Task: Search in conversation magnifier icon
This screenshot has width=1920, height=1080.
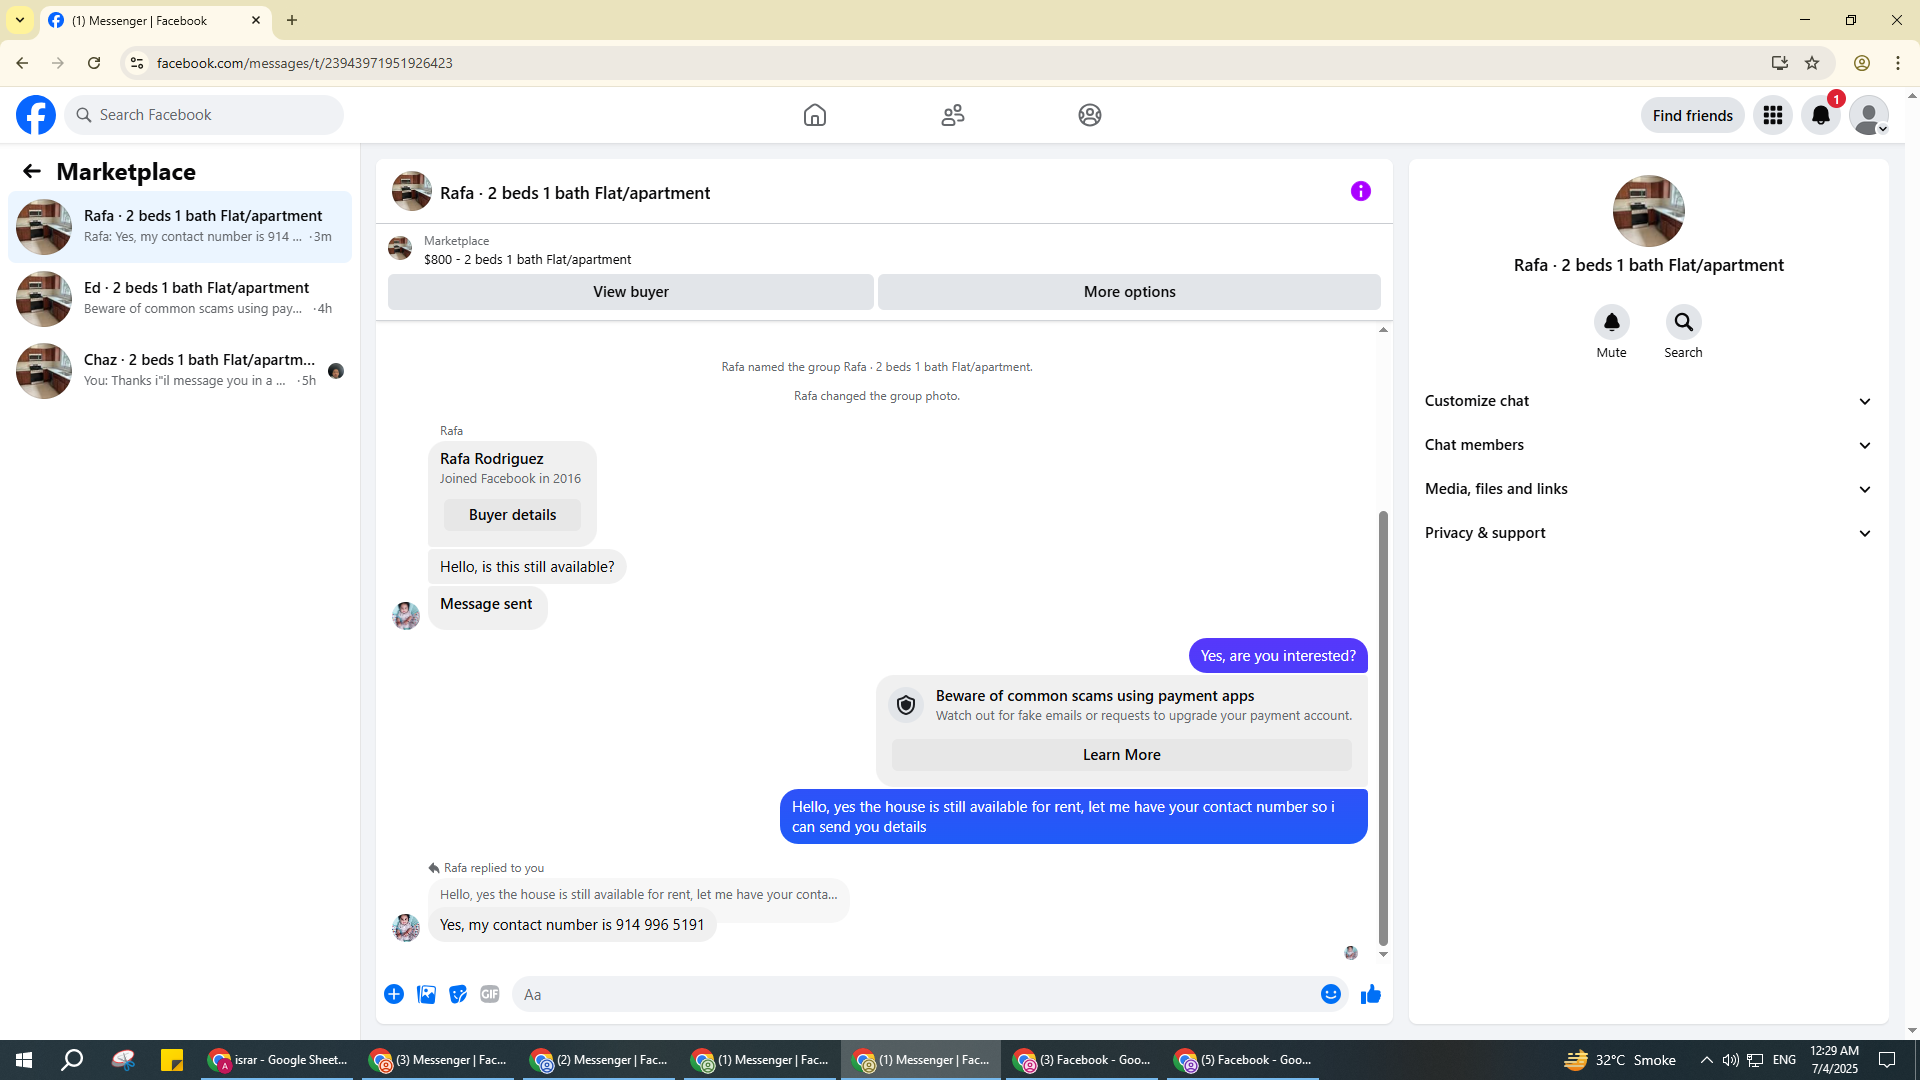Action: [1683, 322]
